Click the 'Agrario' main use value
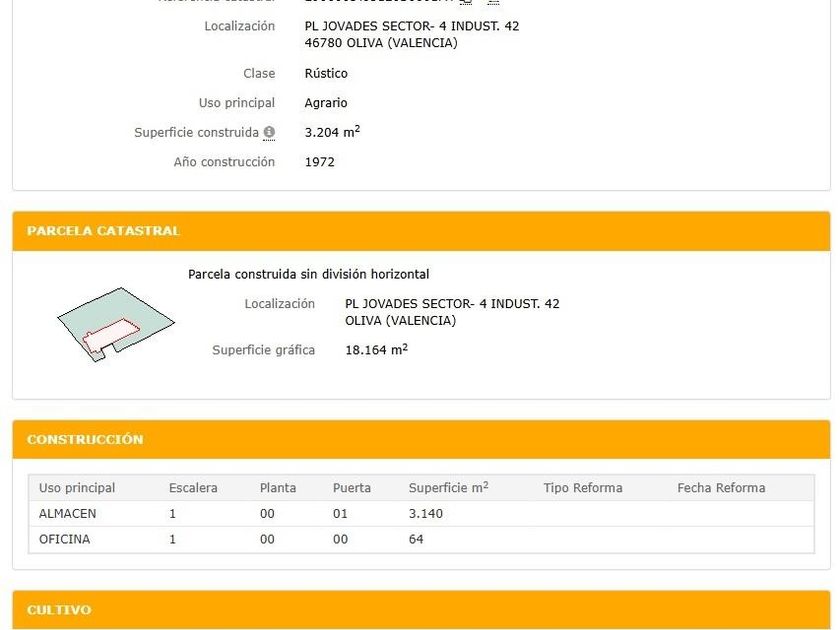This screenshot has width=840, height=630. tap(326, 103)
